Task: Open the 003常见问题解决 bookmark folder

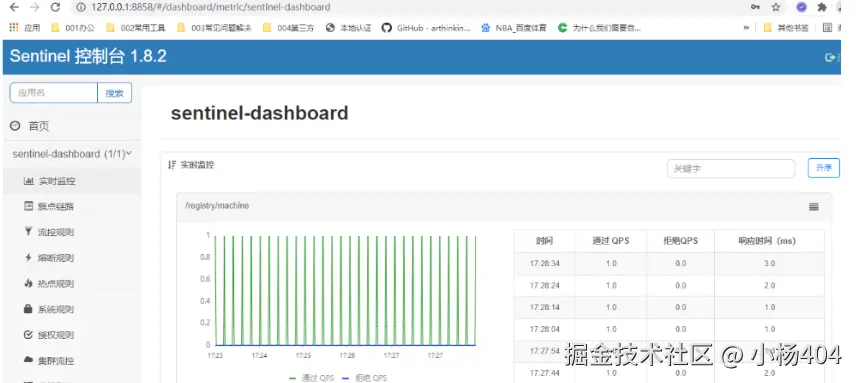Action: coord(214,28)
